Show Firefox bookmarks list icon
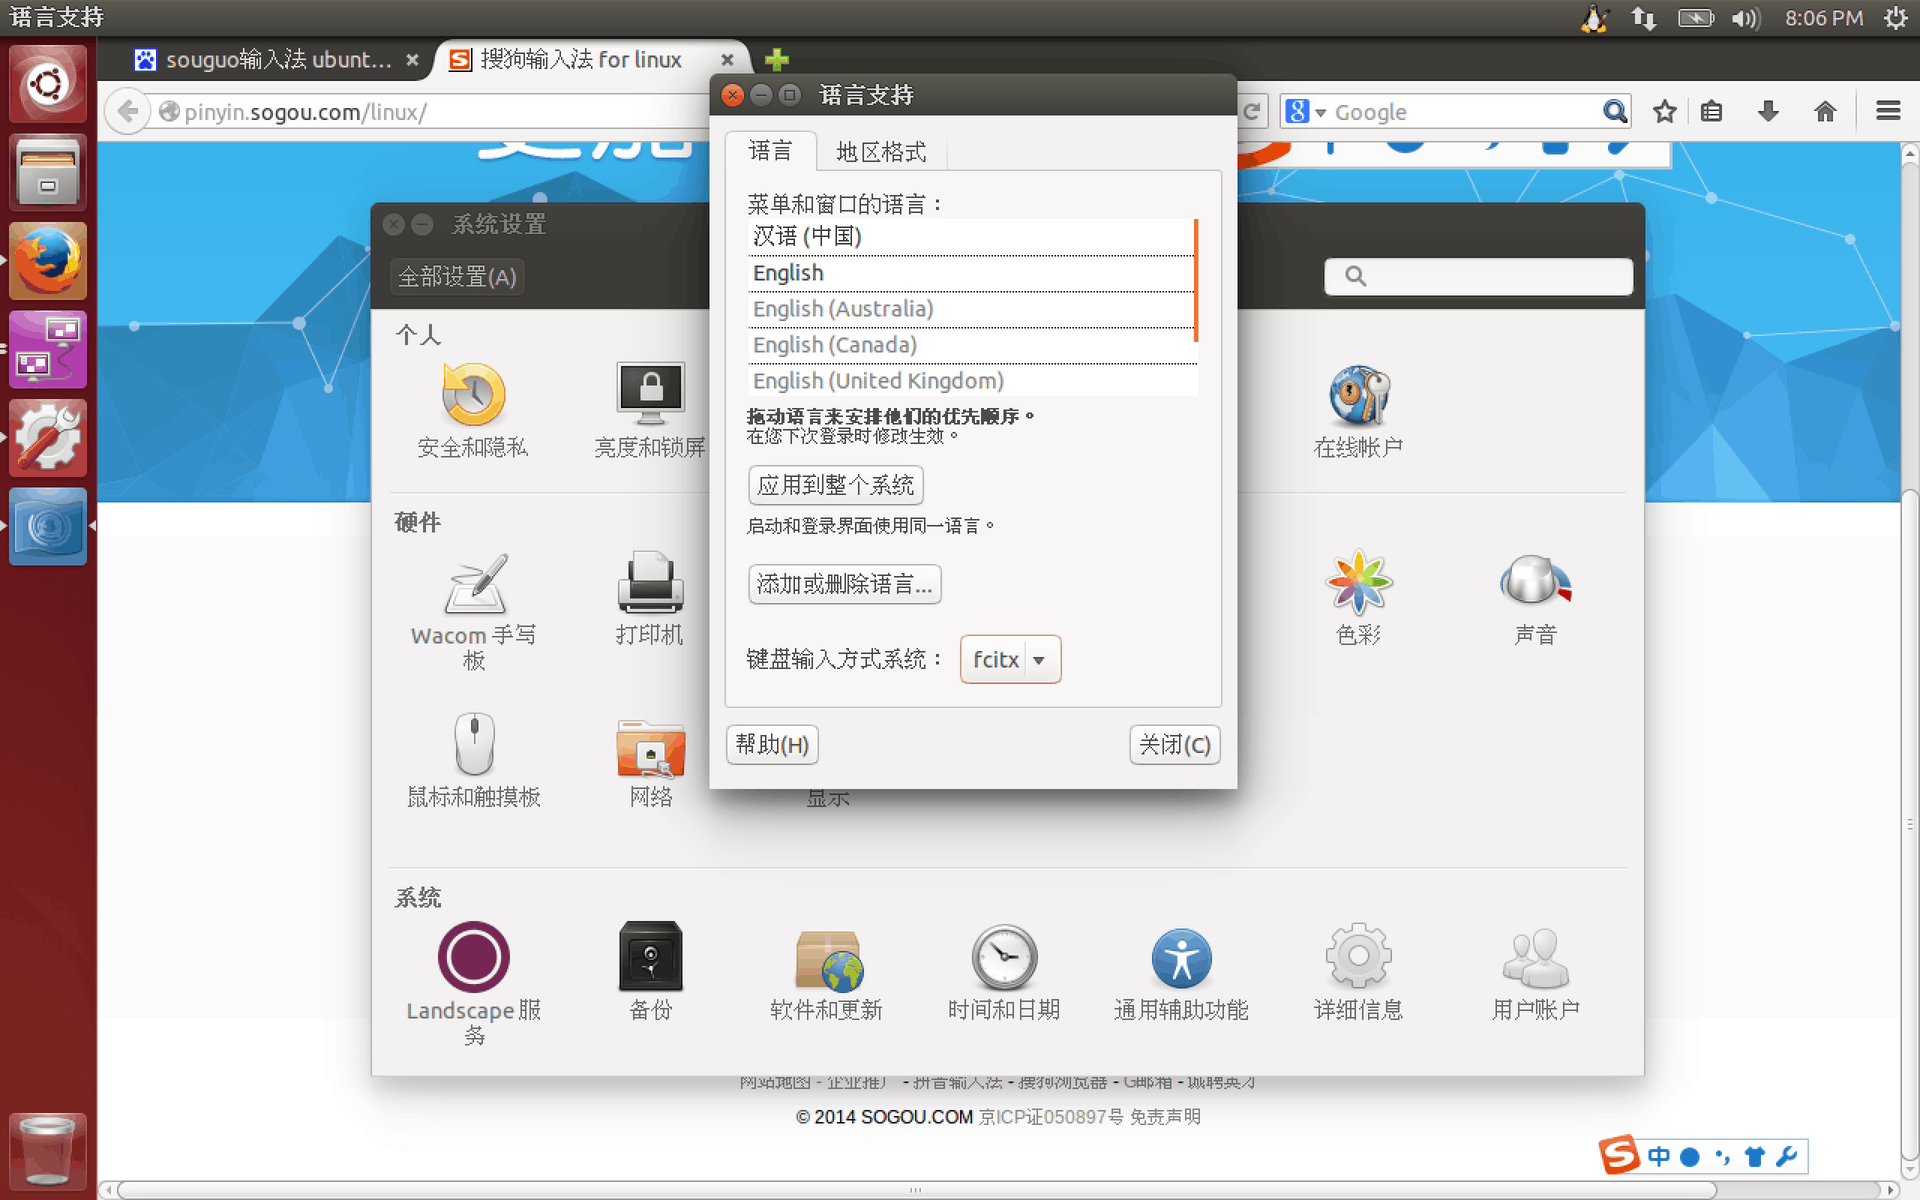Image resolution: width=1920 pixels, height=1200 pixels. (x=1711, y=111)
